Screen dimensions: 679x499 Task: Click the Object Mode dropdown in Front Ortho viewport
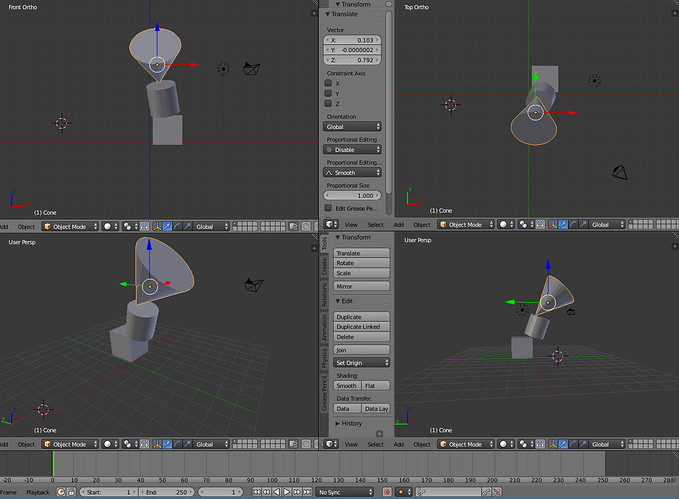click(x=72, y=225)
